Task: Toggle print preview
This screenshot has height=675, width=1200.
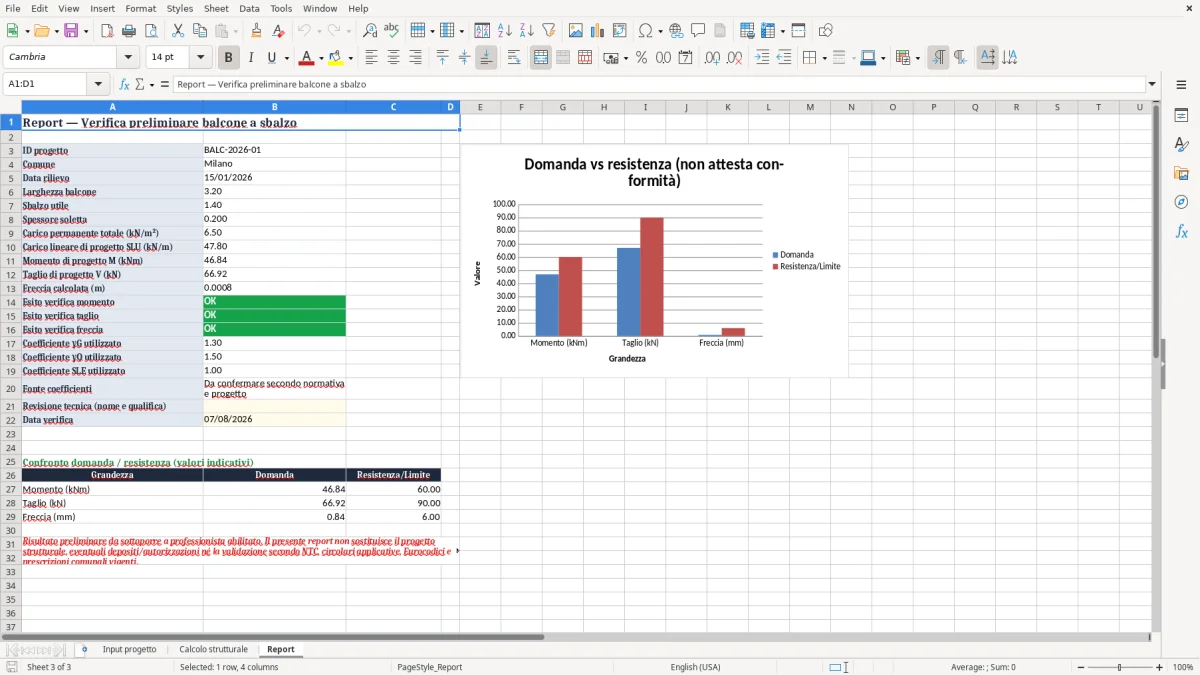Action: point(150,31)
